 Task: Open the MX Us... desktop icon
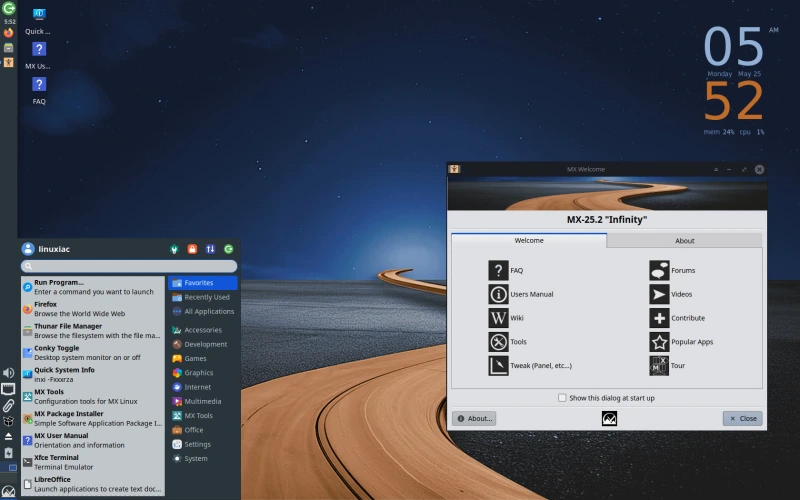click(39, 56)
